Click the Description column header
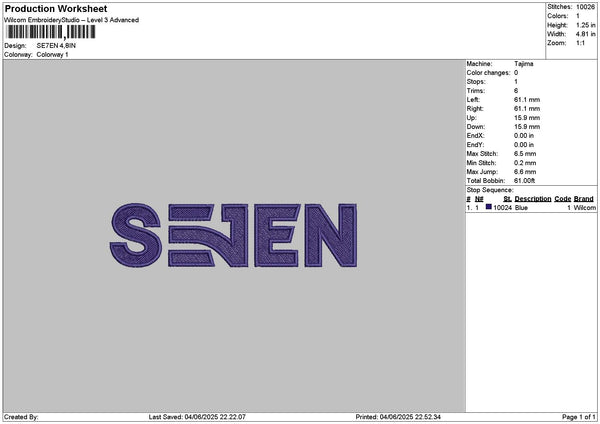 [533, 199]
